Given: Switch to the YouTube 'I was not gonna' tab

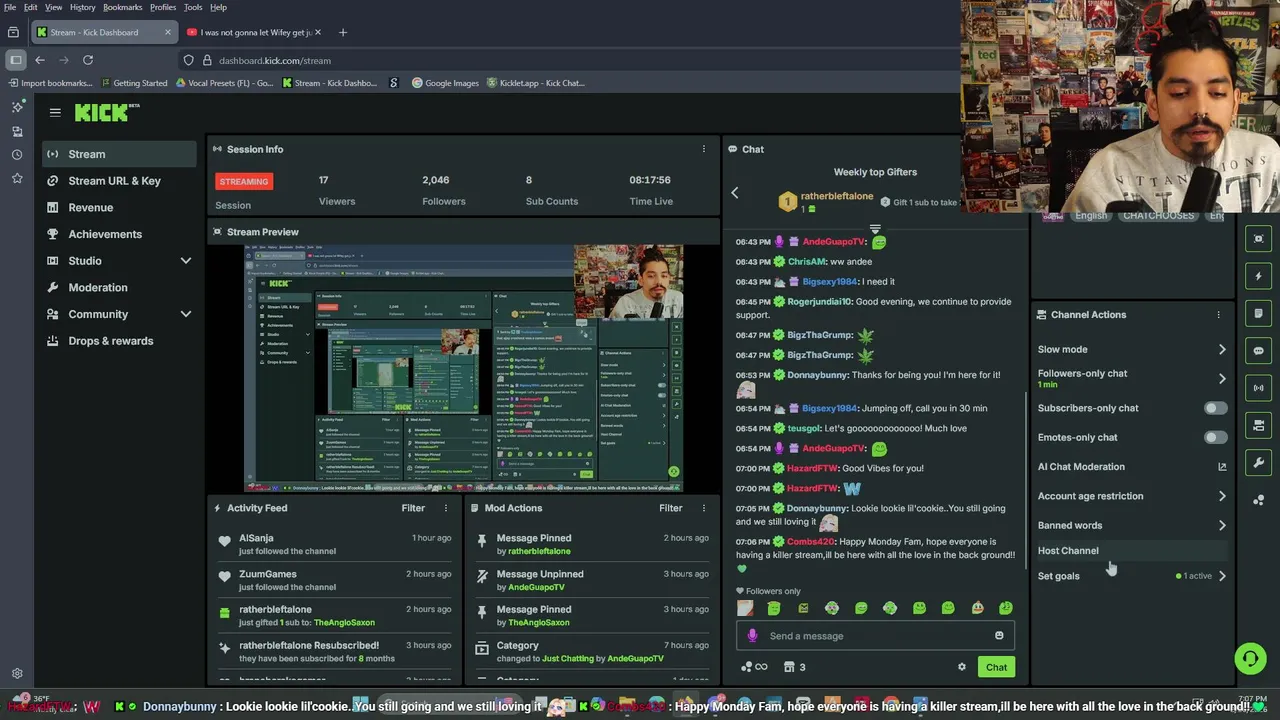Looking at the screenshot, I should (255, 32).
